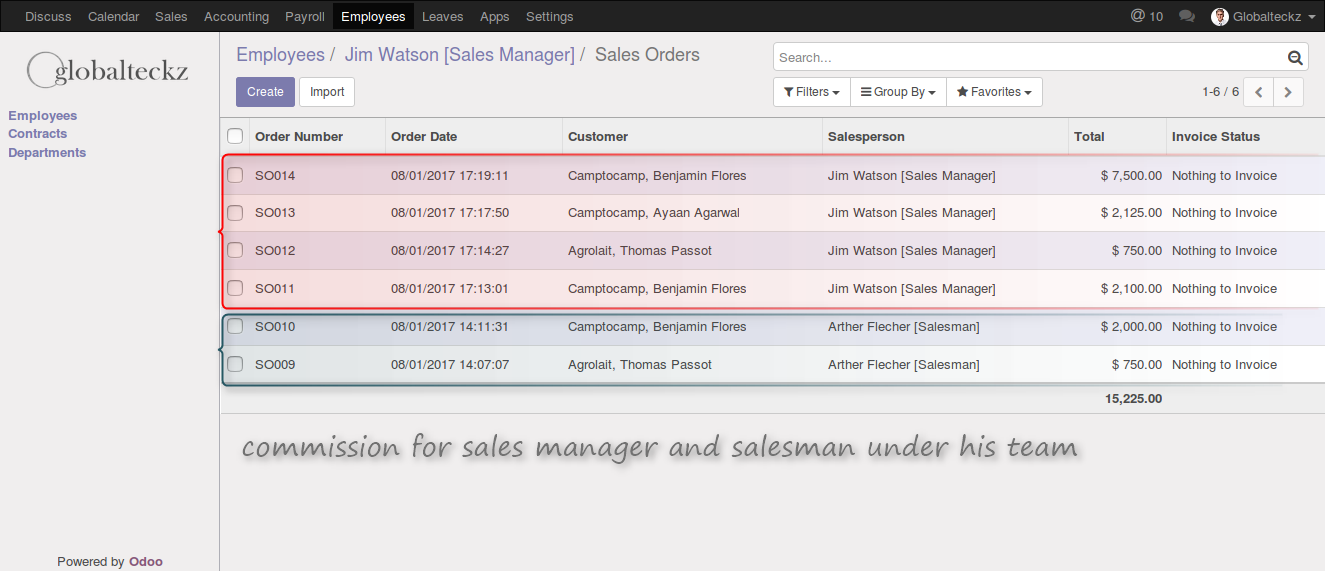This screenshot has height=571, width=1325.
Task: Open the conversations chat bubble icon
Action: coord(1187,16)
